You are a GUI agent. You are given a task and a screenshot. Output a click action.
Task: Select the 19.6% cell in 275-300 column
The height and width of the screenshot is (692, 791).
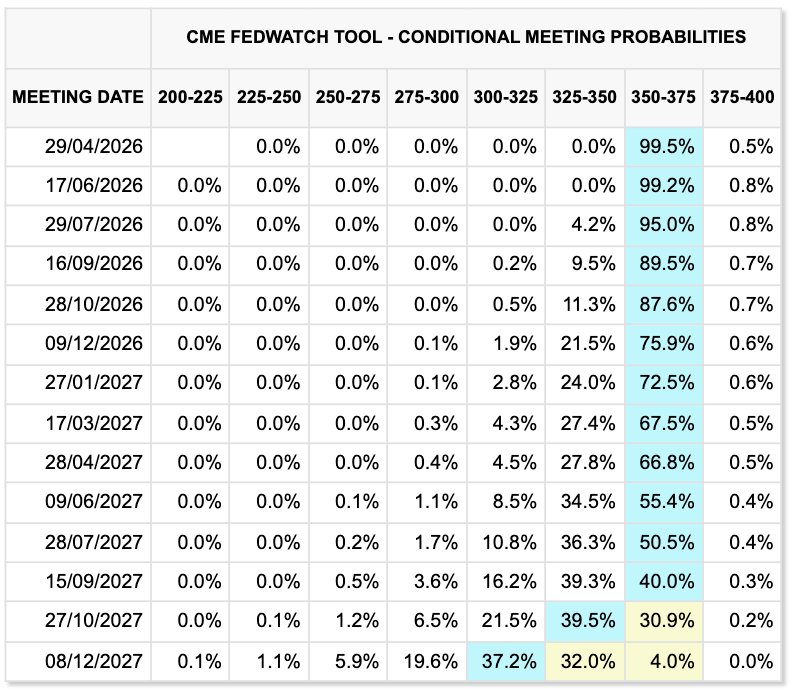pos(428,661)
